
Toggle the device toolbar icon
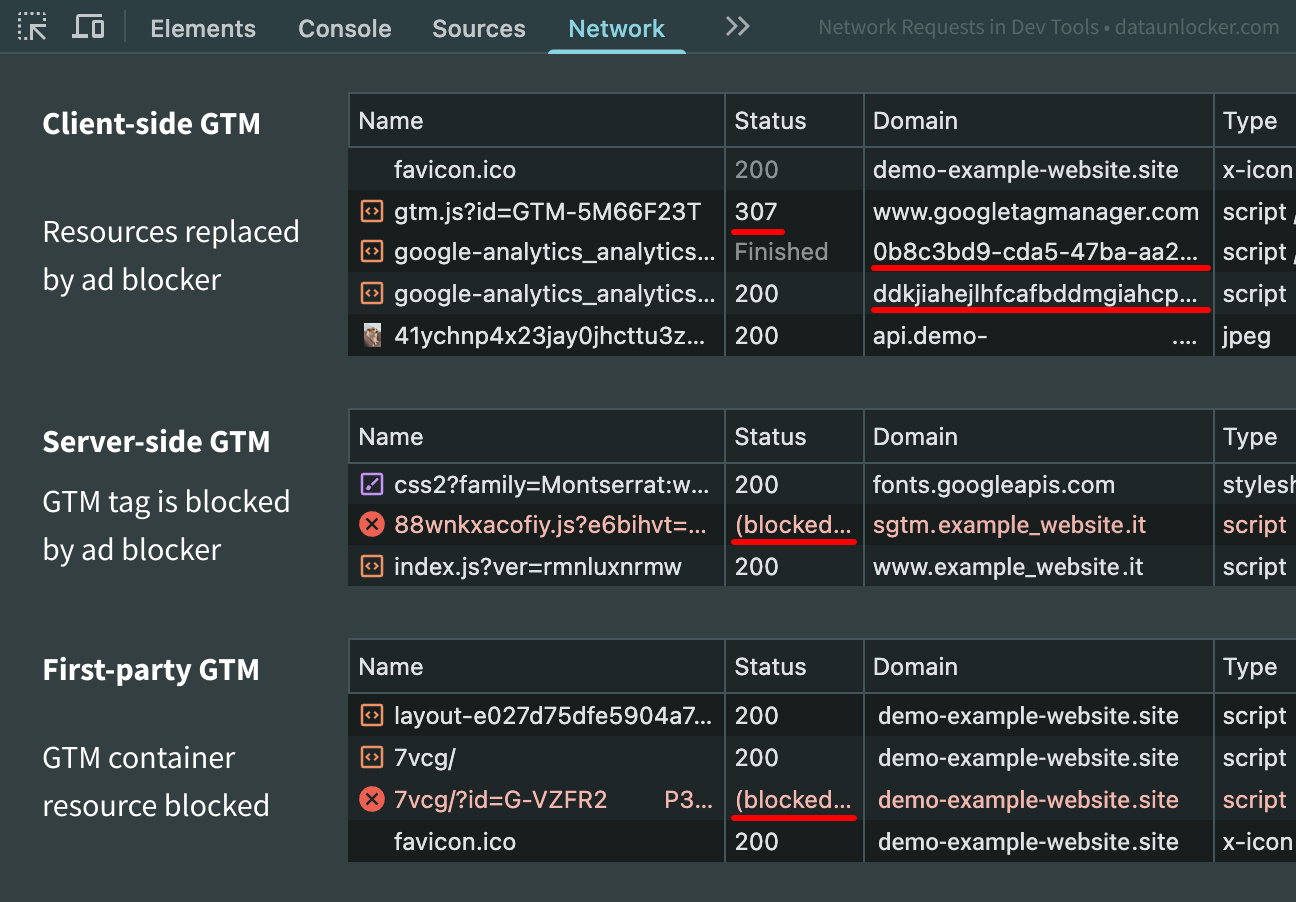89,27
